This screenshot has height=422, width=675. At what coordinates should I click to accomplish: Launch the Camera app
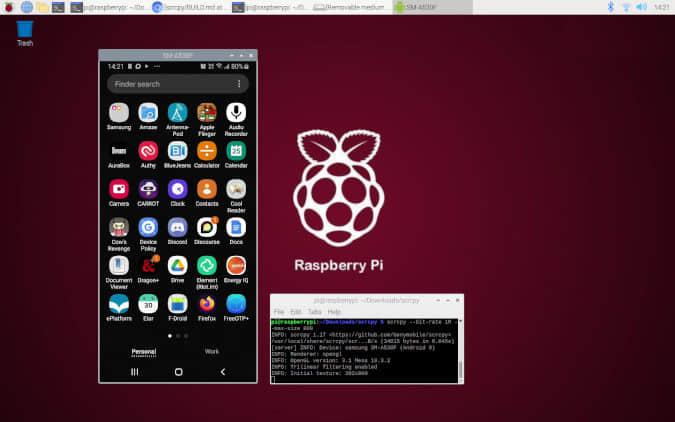point(119,189)
